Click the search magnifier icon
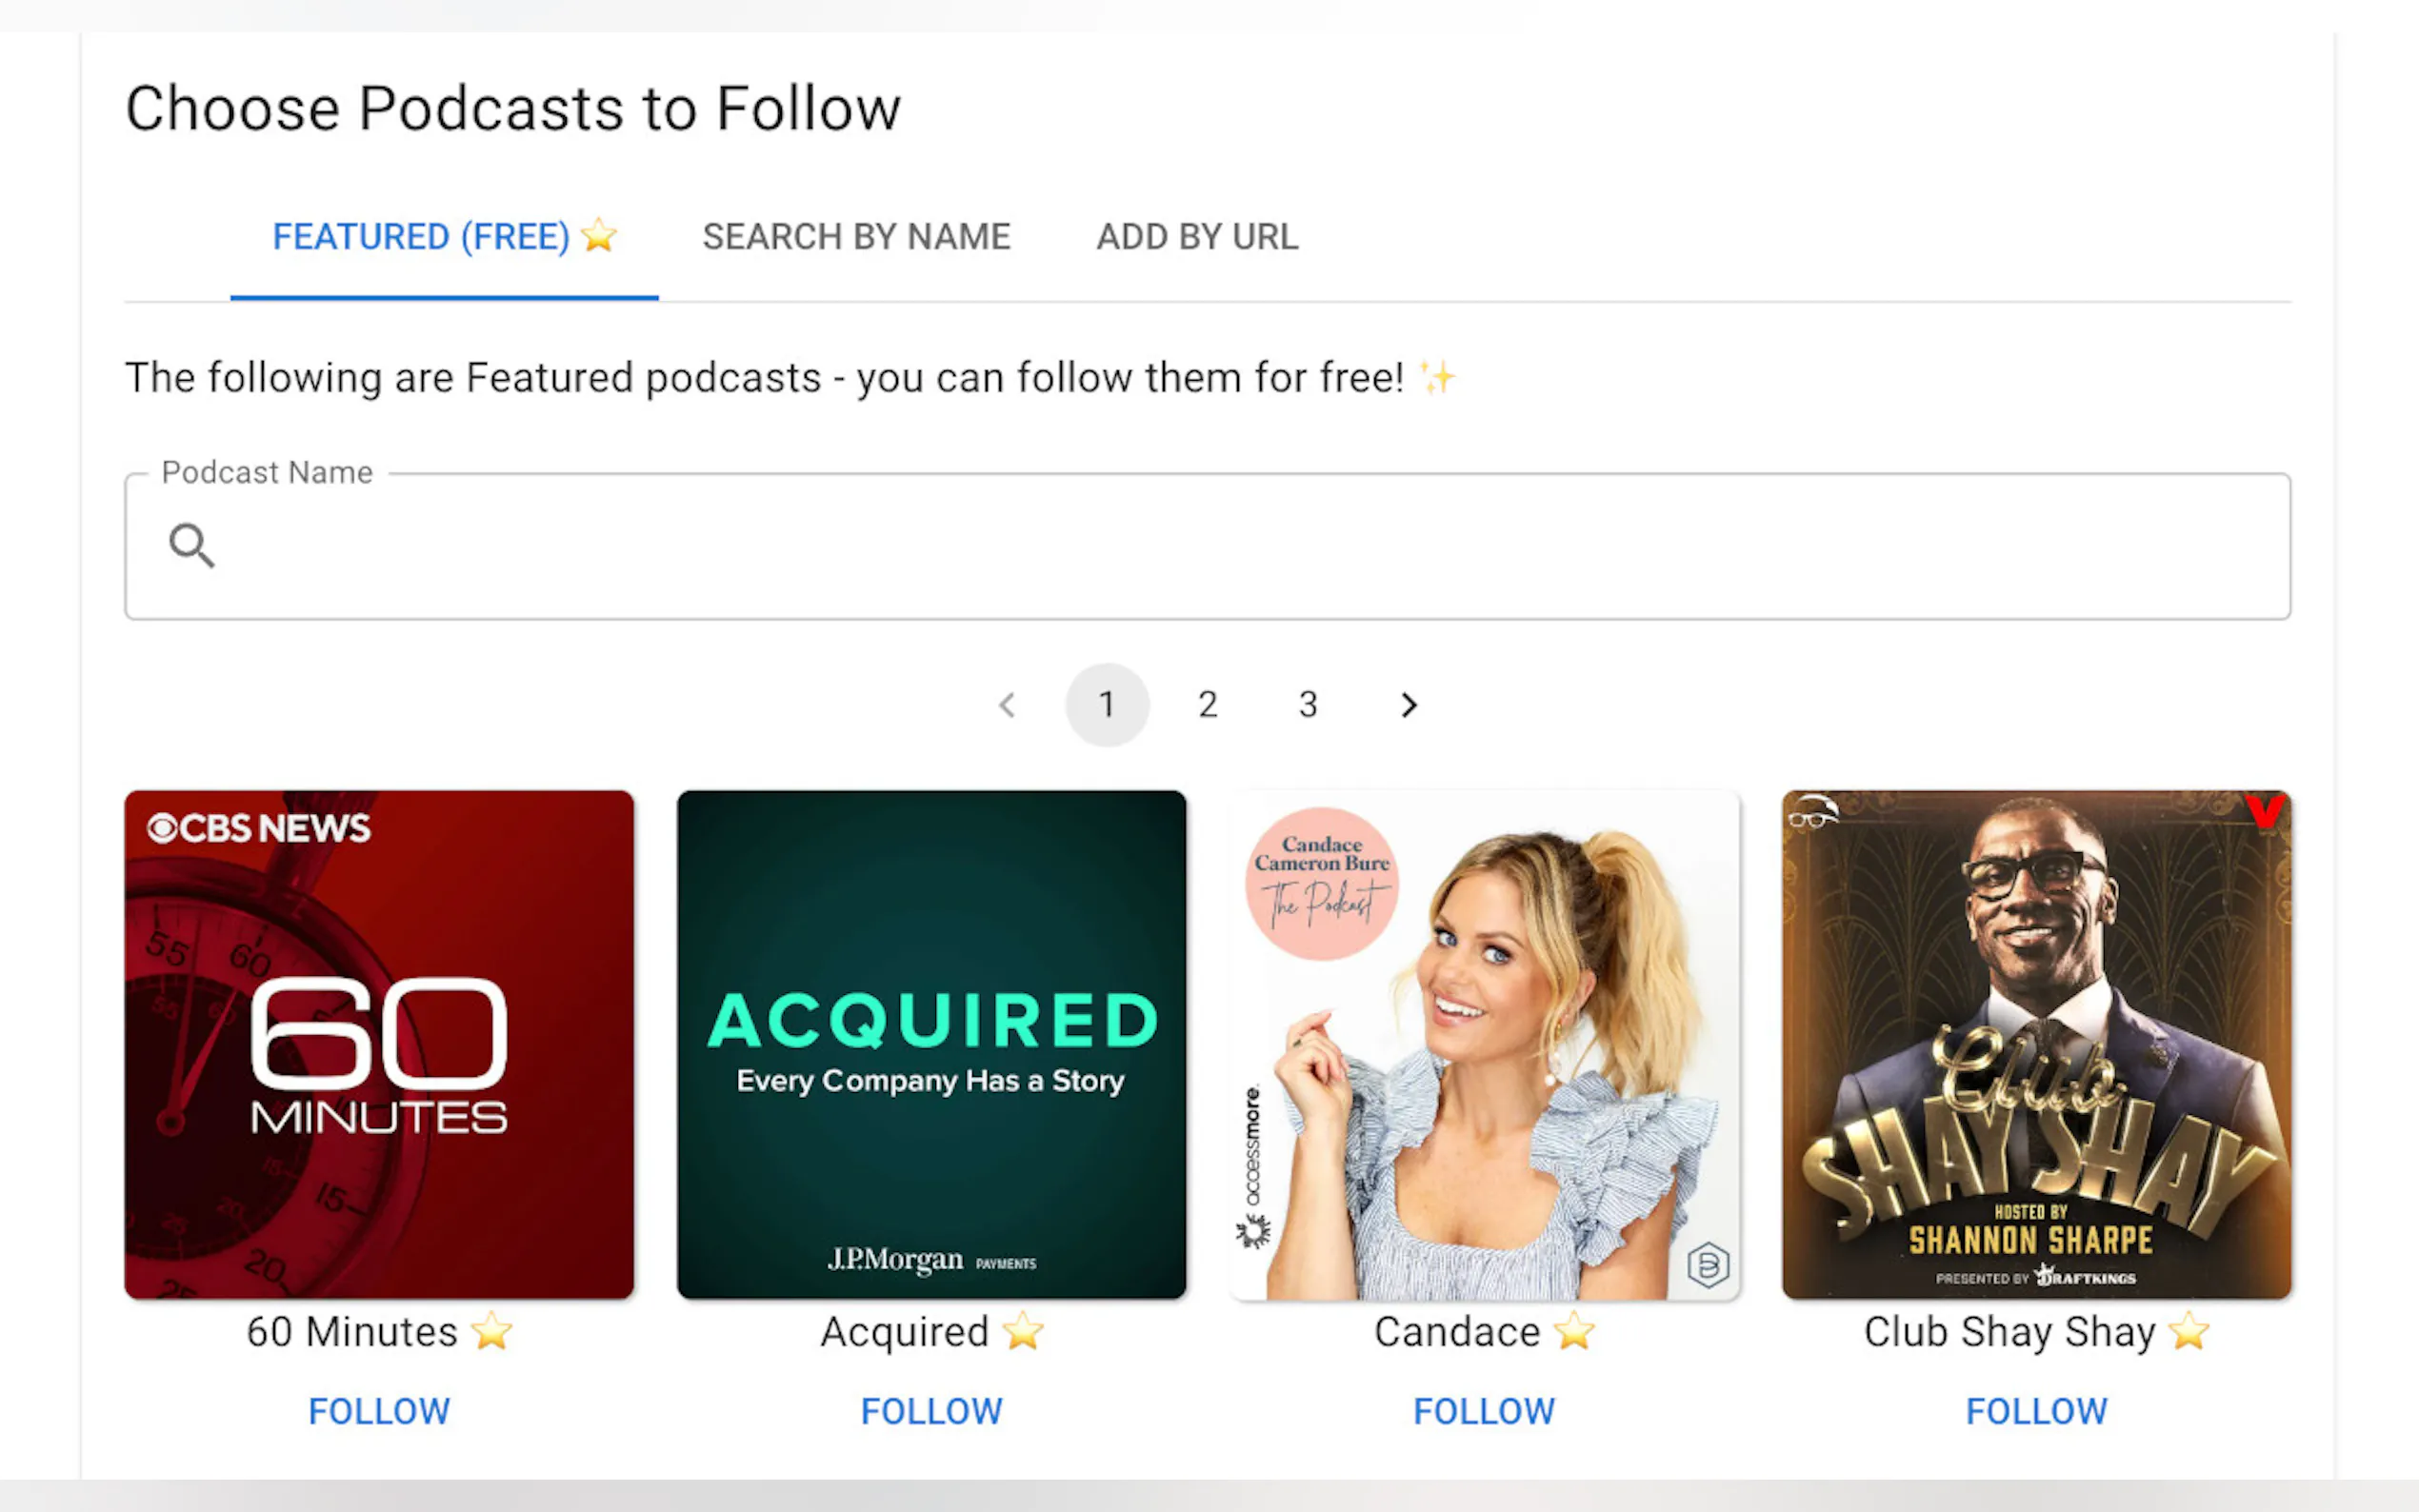The width and height of the screenshot is (2419, 1512). pos(191,546)
